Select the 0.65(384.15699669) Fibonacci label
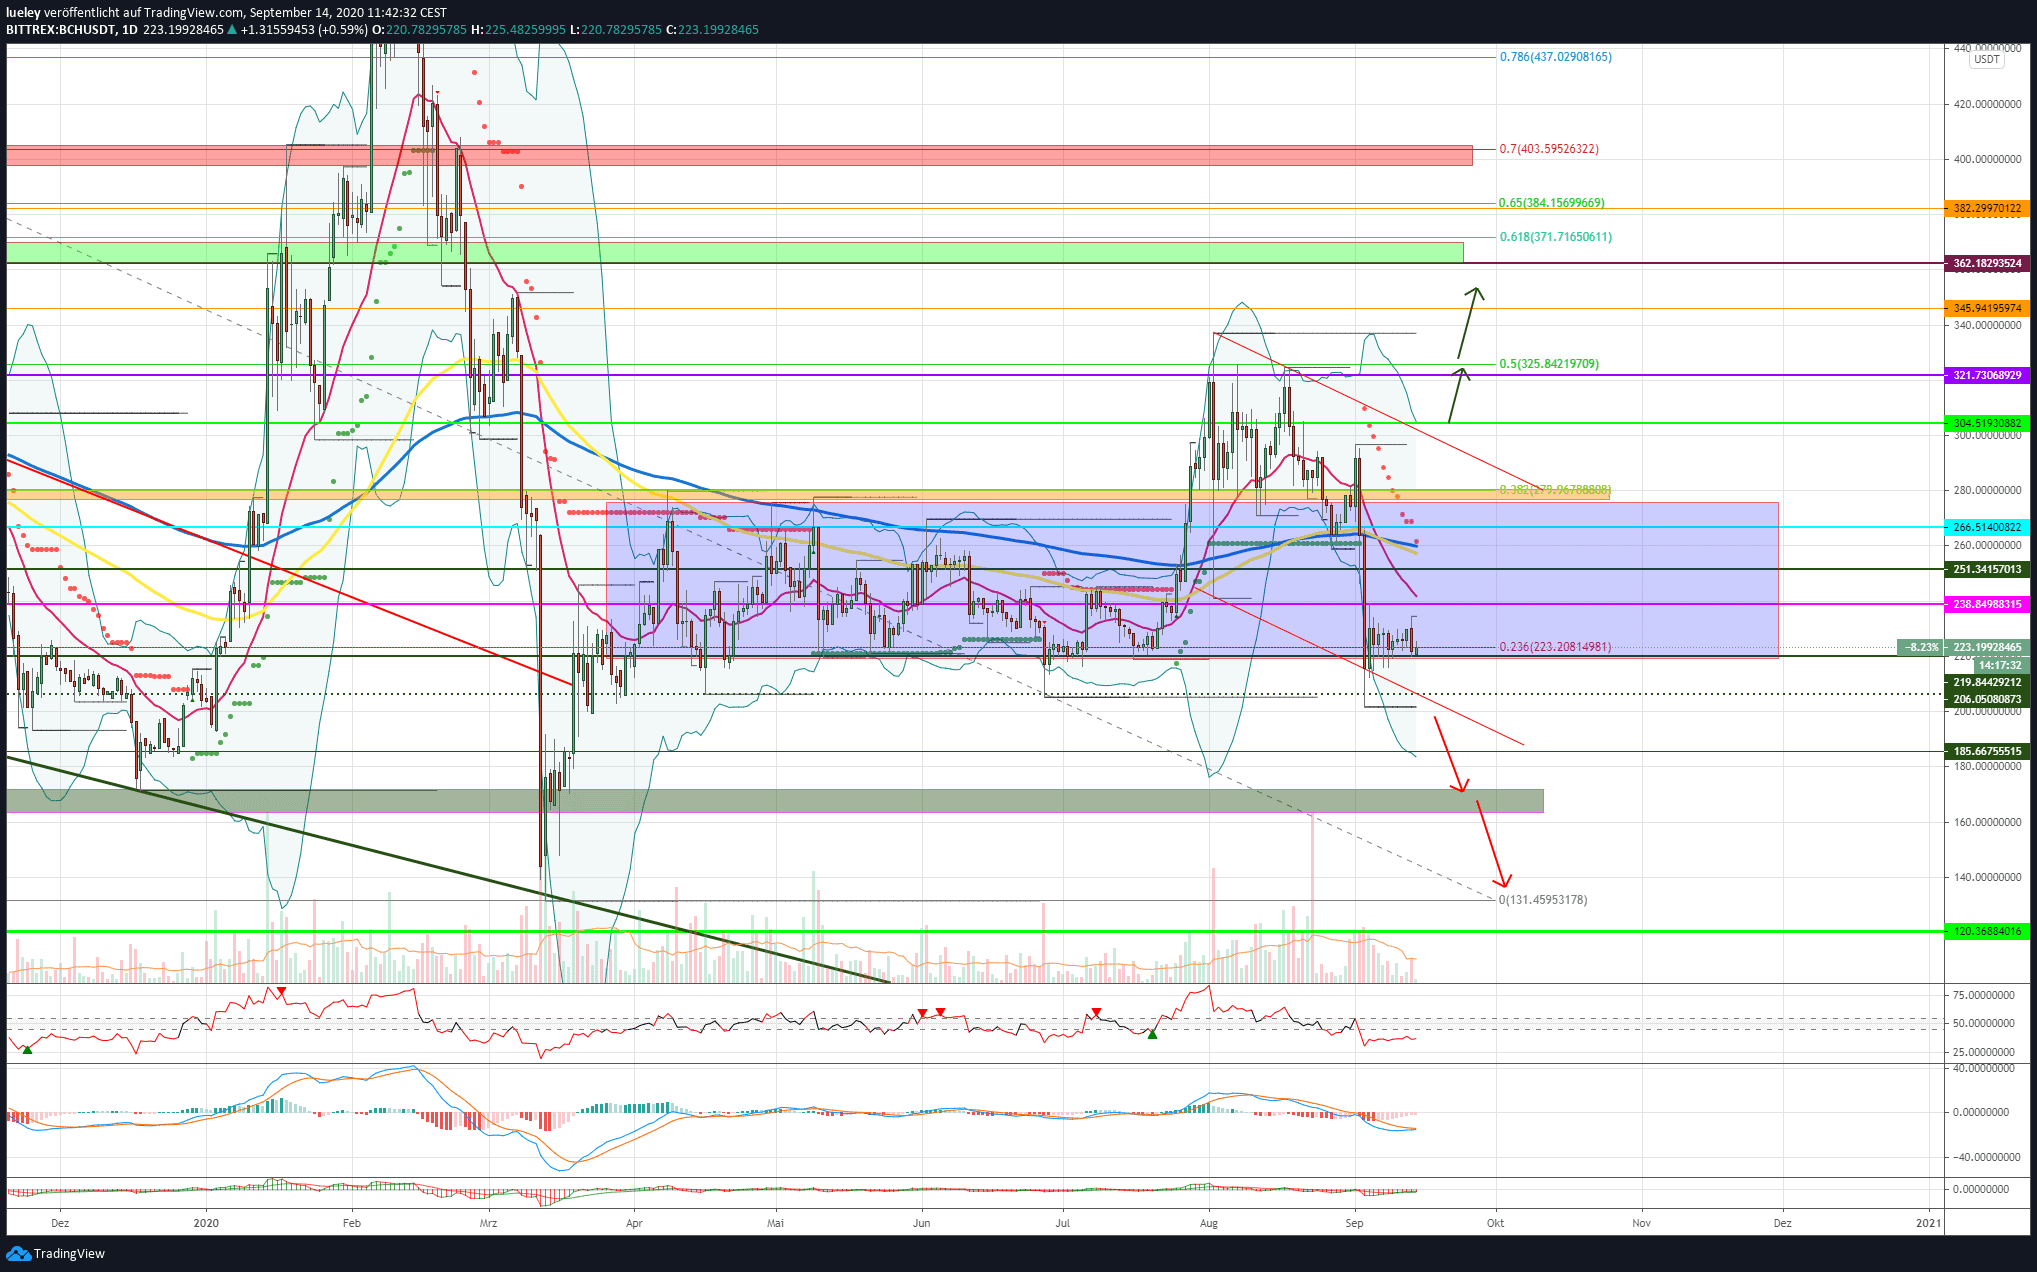Viewport: 2037px width, 1272px height. 1551,203
